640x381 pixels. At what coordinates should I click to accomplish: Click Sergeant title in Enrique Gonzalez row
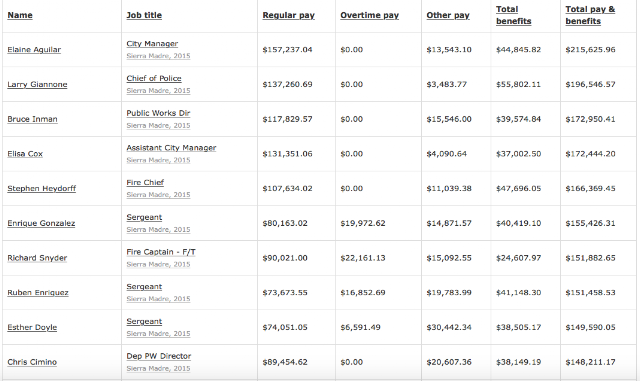pyautogui.click(x=144, y=217)
